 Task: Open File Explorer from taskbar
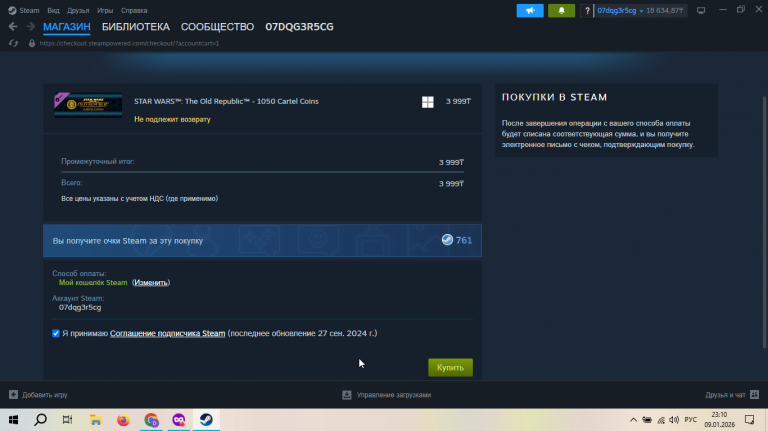(x=96, y=420)
